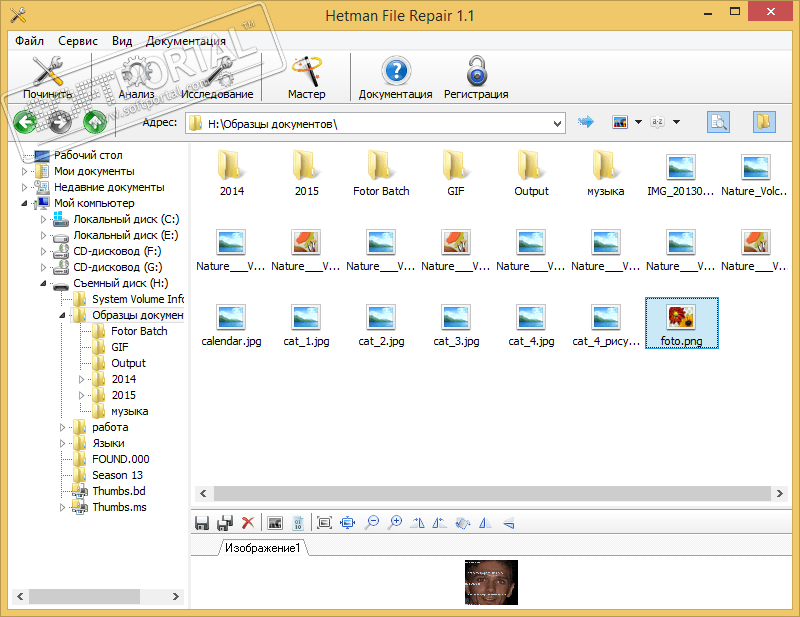Open the музыка folder icon in file list
Screen dimensions: 800x617
pos(606,165)
